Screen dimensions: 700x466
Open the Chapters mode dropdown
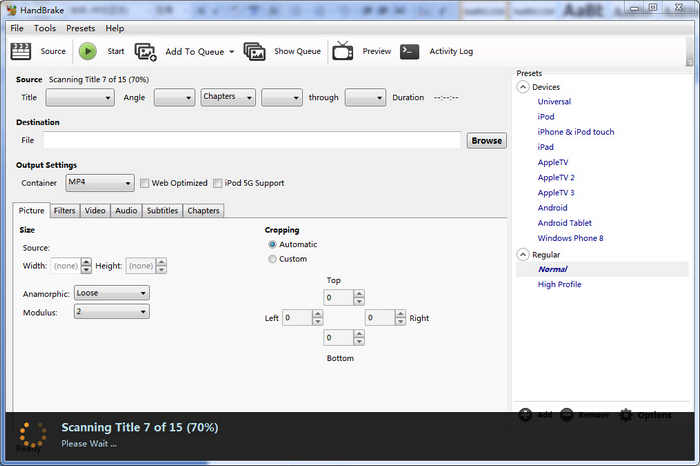pos(228,97)
